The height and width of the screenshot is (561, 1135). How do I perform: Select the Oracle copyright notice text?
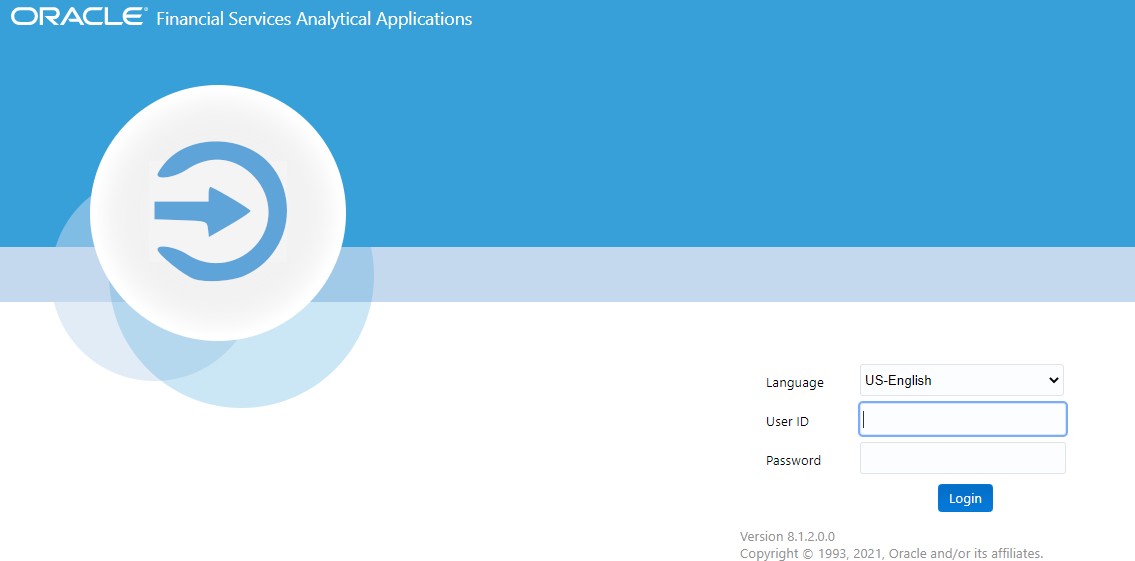pyautogui.click(x=891, y=554)
